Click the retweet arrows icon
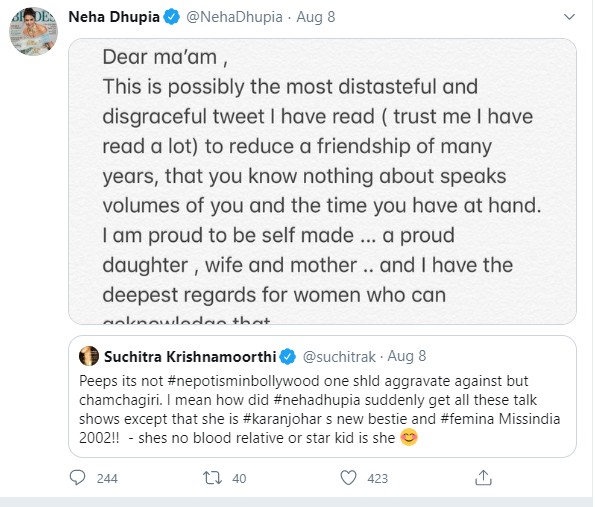Screen dimensions: 595x507 tap(212, 478)
